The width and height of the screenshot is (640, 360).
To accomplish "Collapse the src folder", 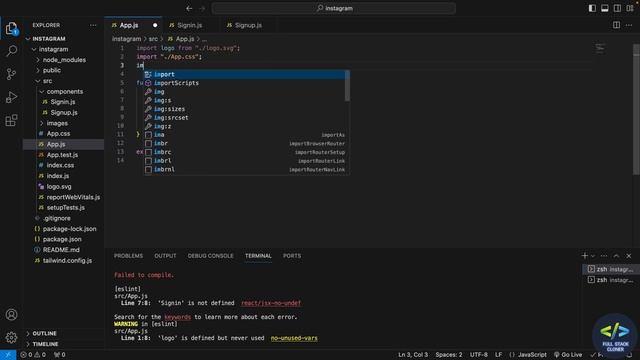I will point(64,81).
